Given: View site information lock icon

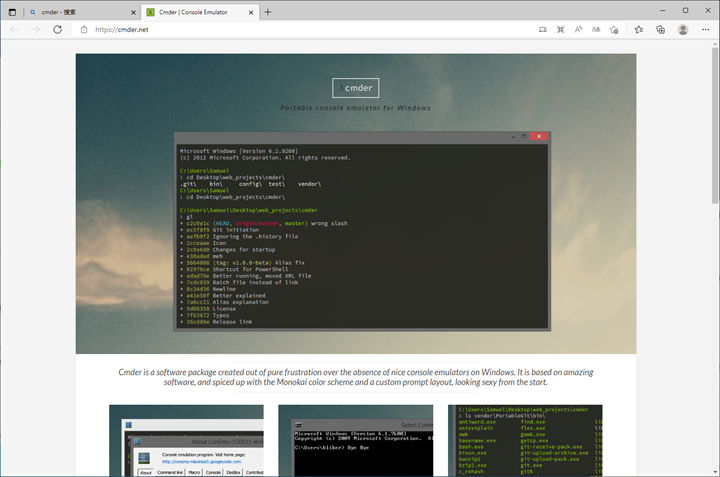Looking at the screenshot, I should coord(84,29).
